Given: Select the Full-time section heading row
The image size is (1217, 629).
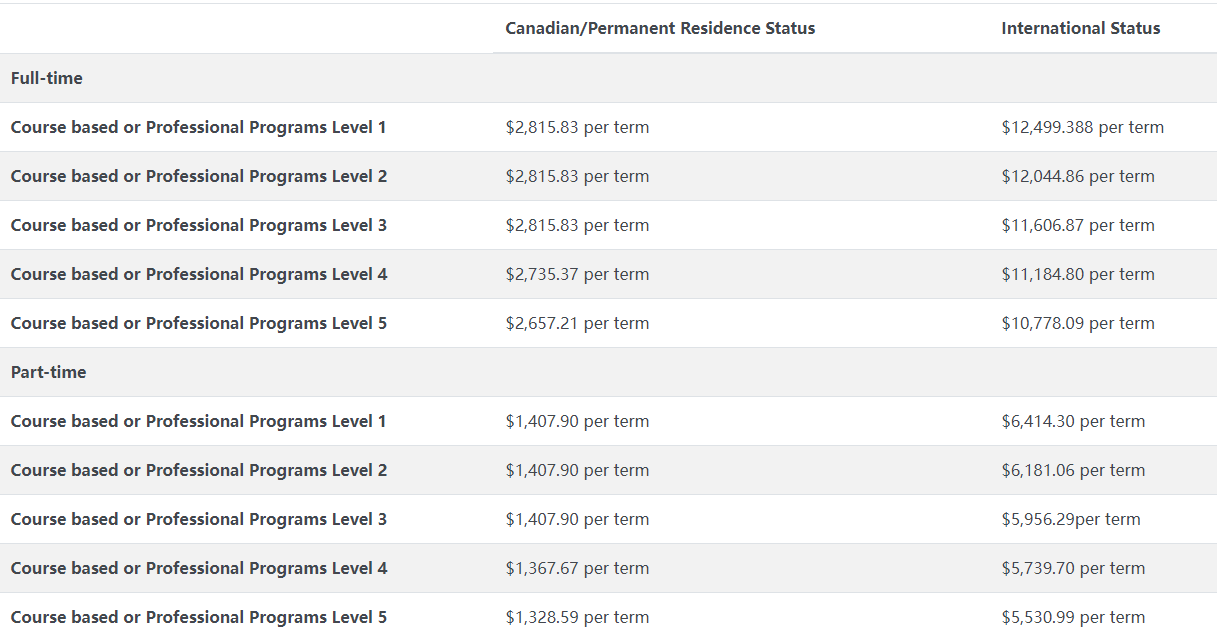Looking at the screenshot, I should 608,78.
